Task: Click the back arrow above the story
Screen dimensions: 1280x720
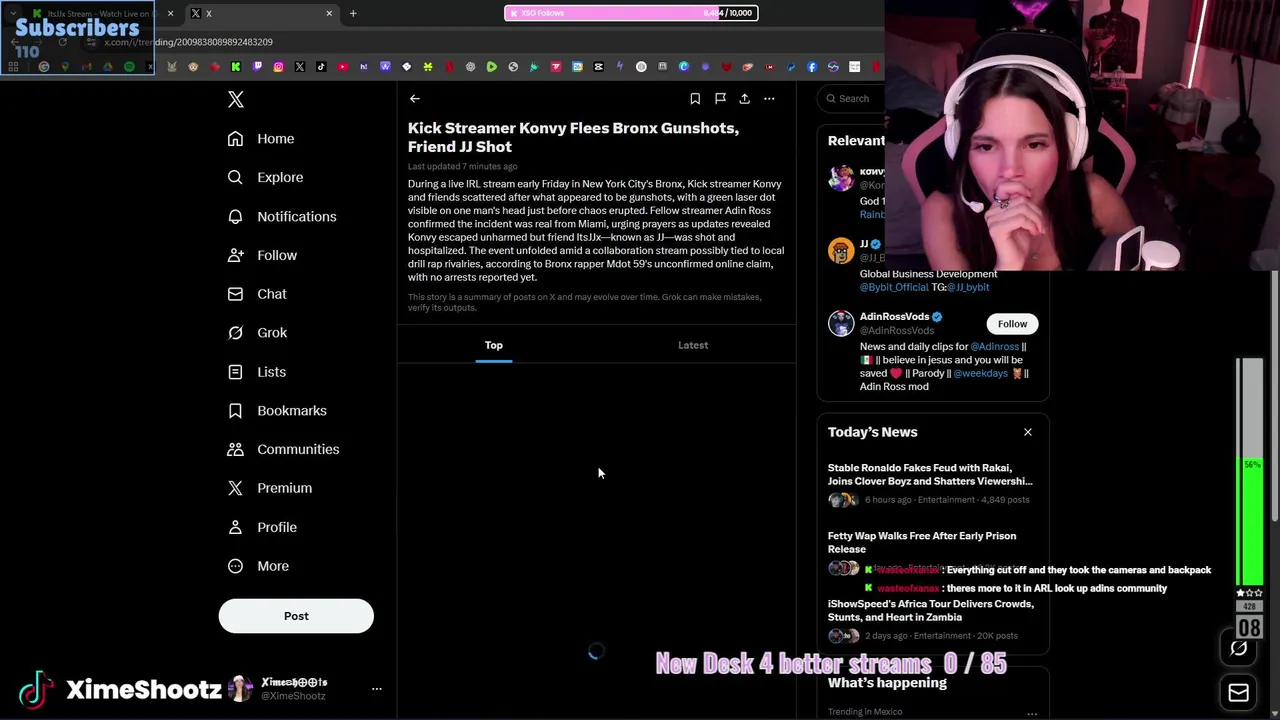Action: coord(414,98)
